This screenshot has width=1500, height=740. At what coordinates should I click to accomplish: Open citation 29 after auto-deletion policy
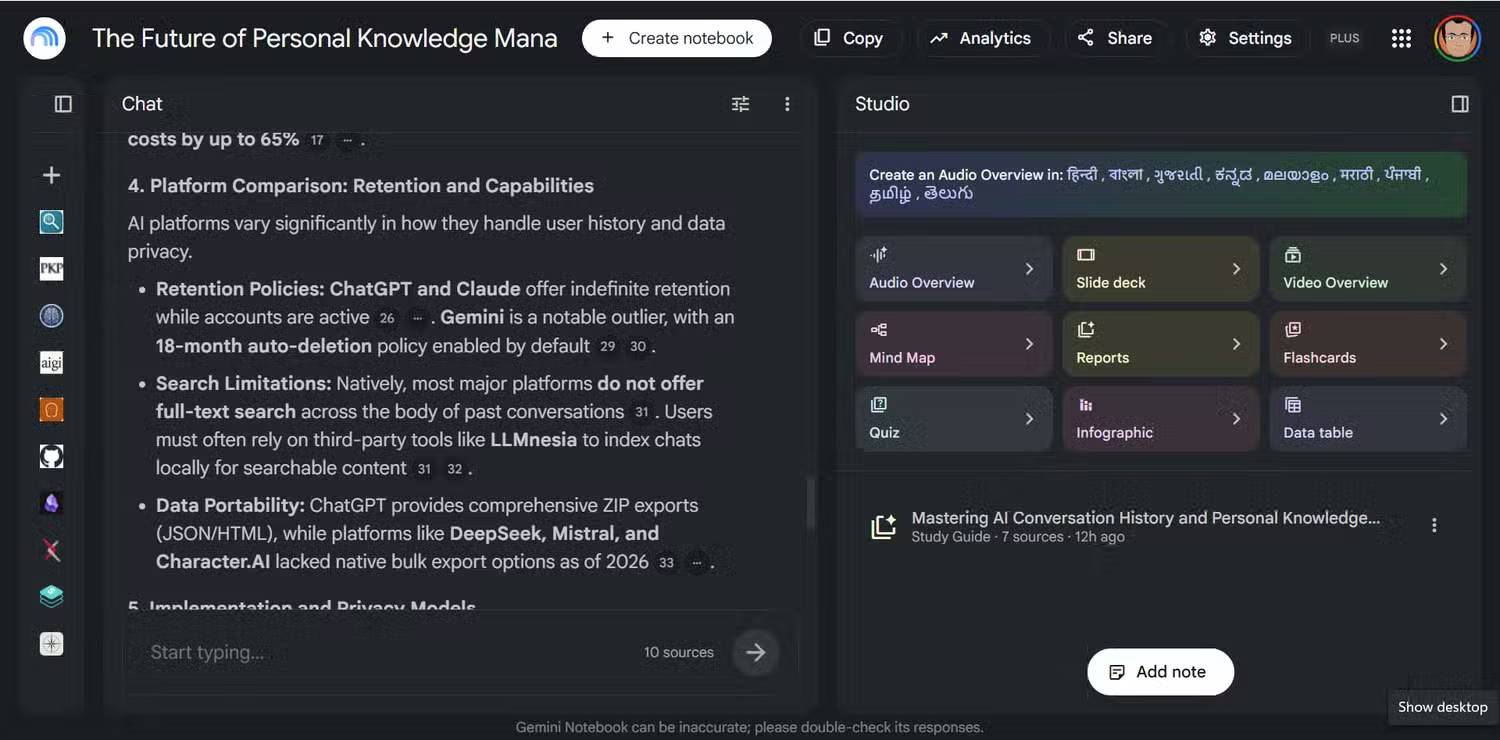607,346
